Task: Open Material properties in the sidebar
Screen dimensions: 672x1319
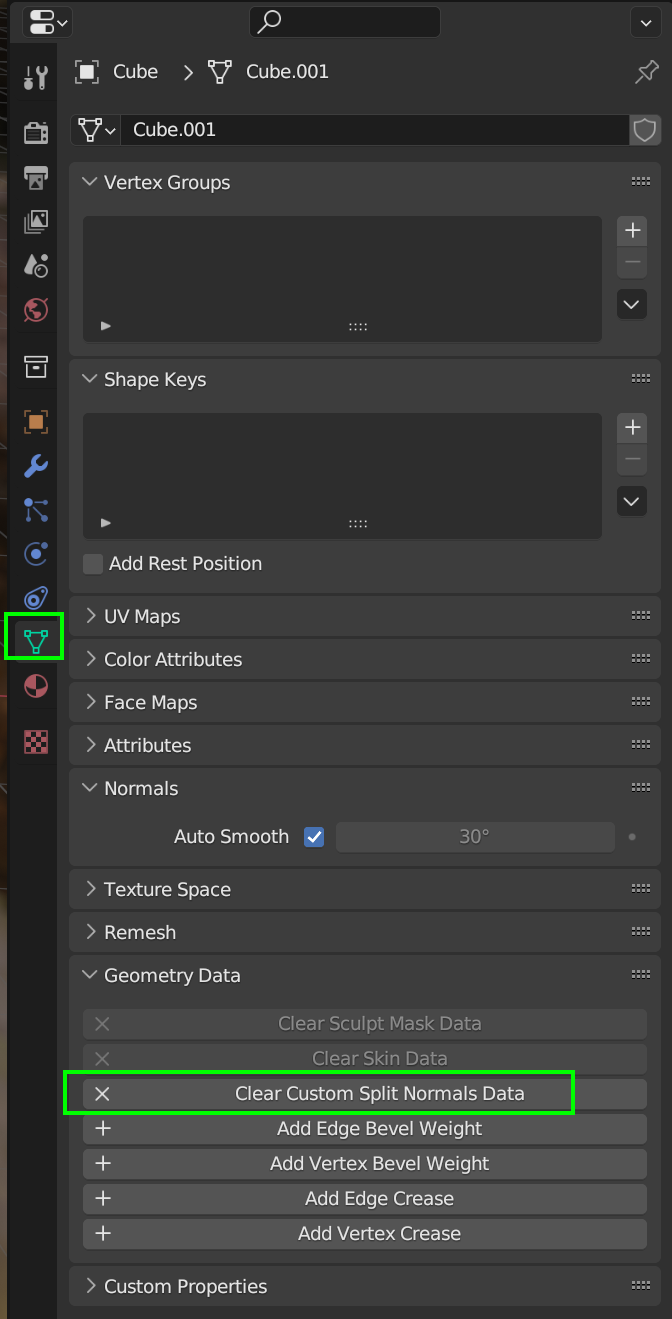Action: pyautogui.click(x=35, y=686)
